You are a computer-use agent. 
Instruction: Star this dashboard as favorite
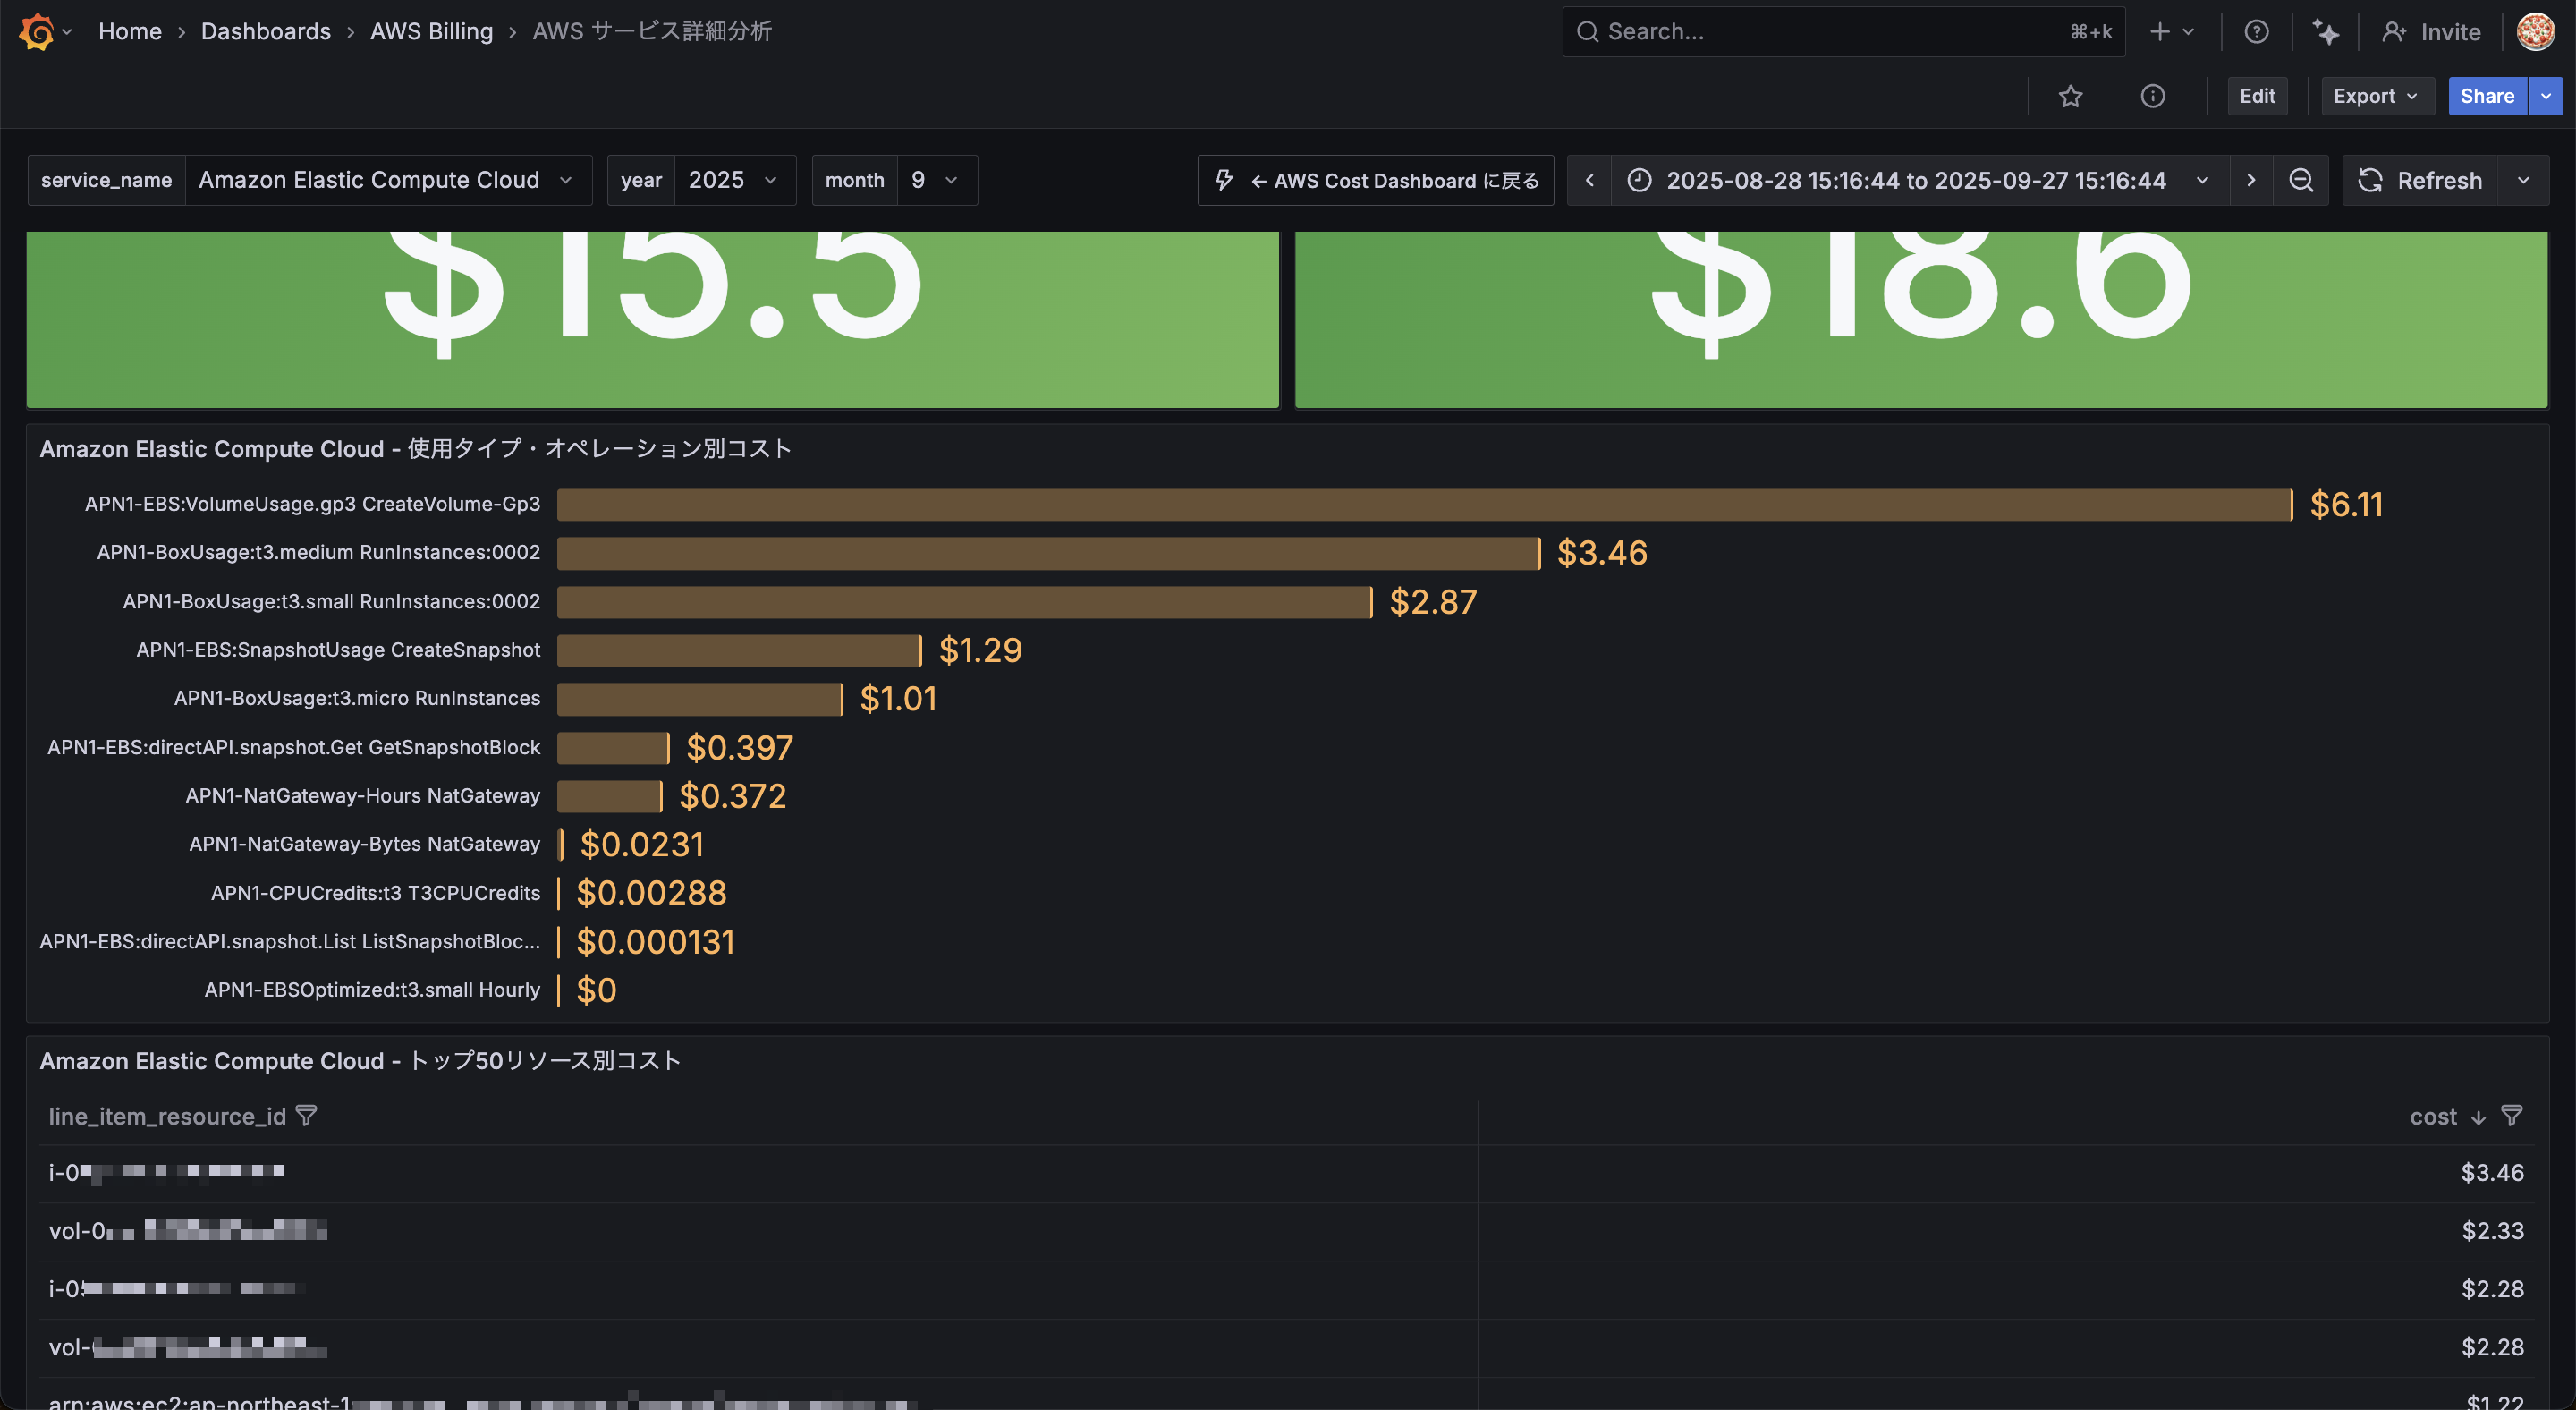(x=2070, y=96)
